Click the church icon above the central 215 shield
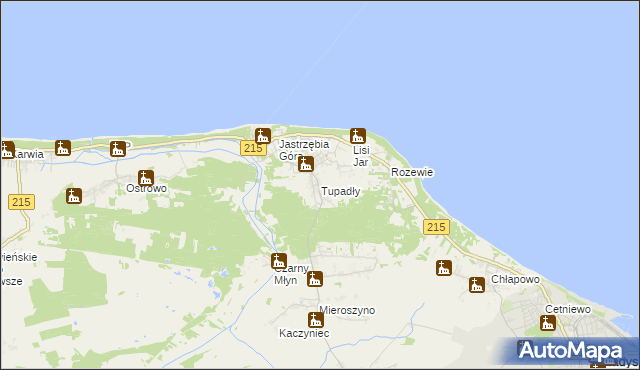640x370 pixels. [x=263, y=136]
